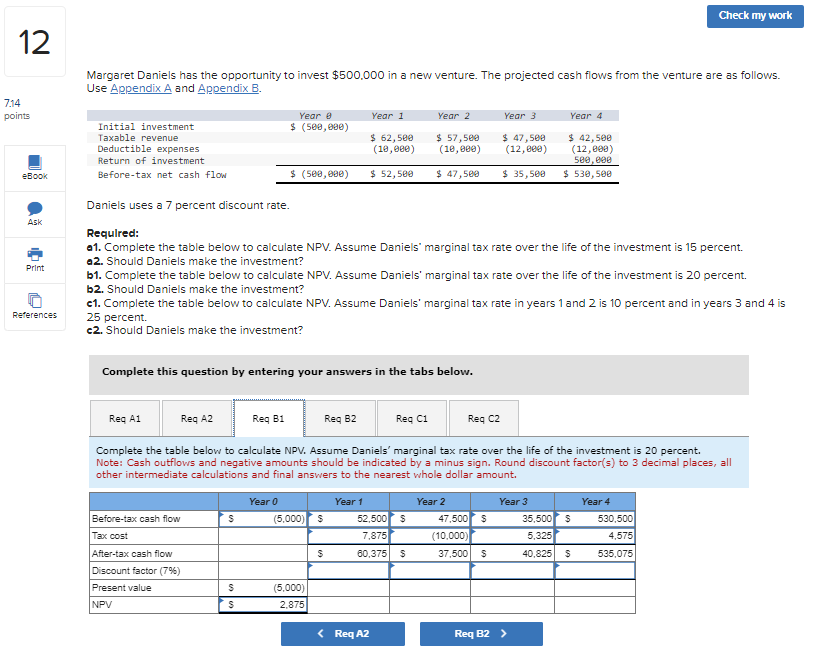This screenshot has height=664, width=817.
Task: Switch to the Req C2 tab
Action: pyautogui.click(x=484, y=419)
